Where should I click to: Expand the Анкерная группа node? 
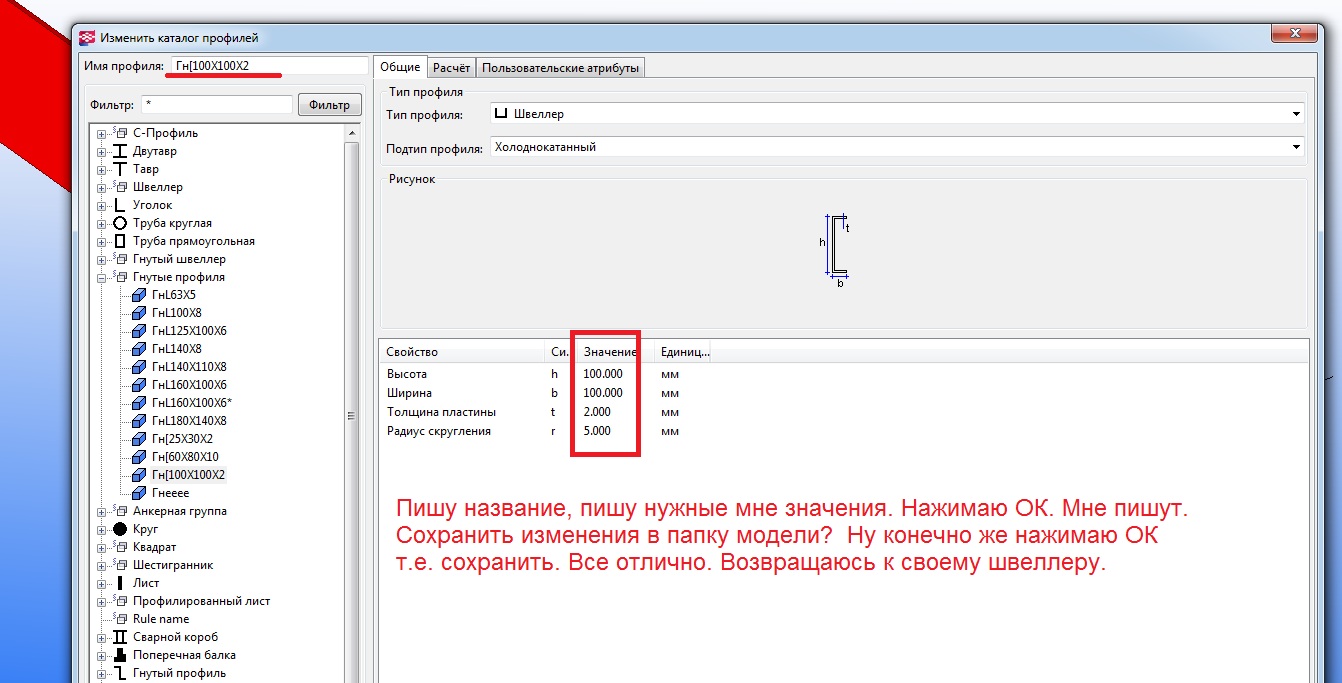click(x=101, y=512)
